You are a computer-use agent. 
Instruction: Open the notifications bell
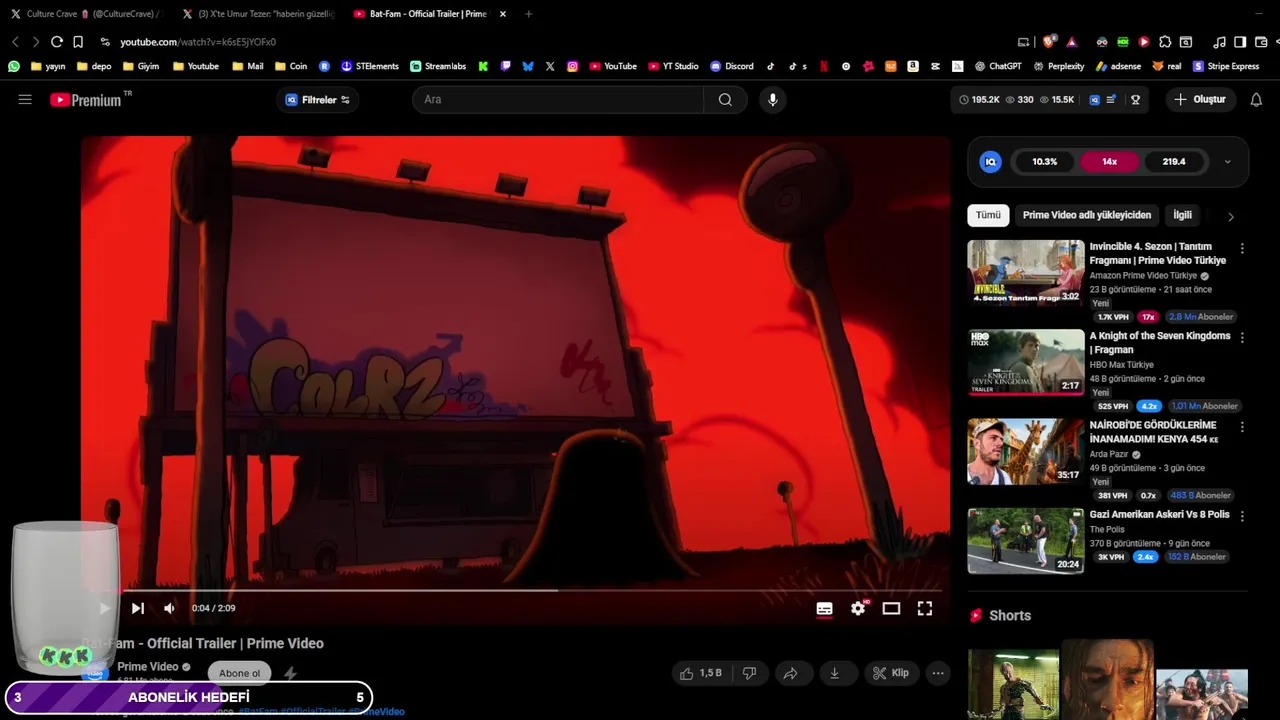click(x=1256, y=100)
